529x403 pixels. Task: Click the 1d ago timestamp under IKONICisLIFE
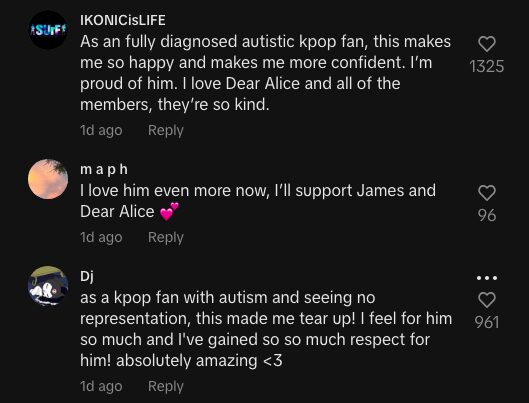click(101, 130)
